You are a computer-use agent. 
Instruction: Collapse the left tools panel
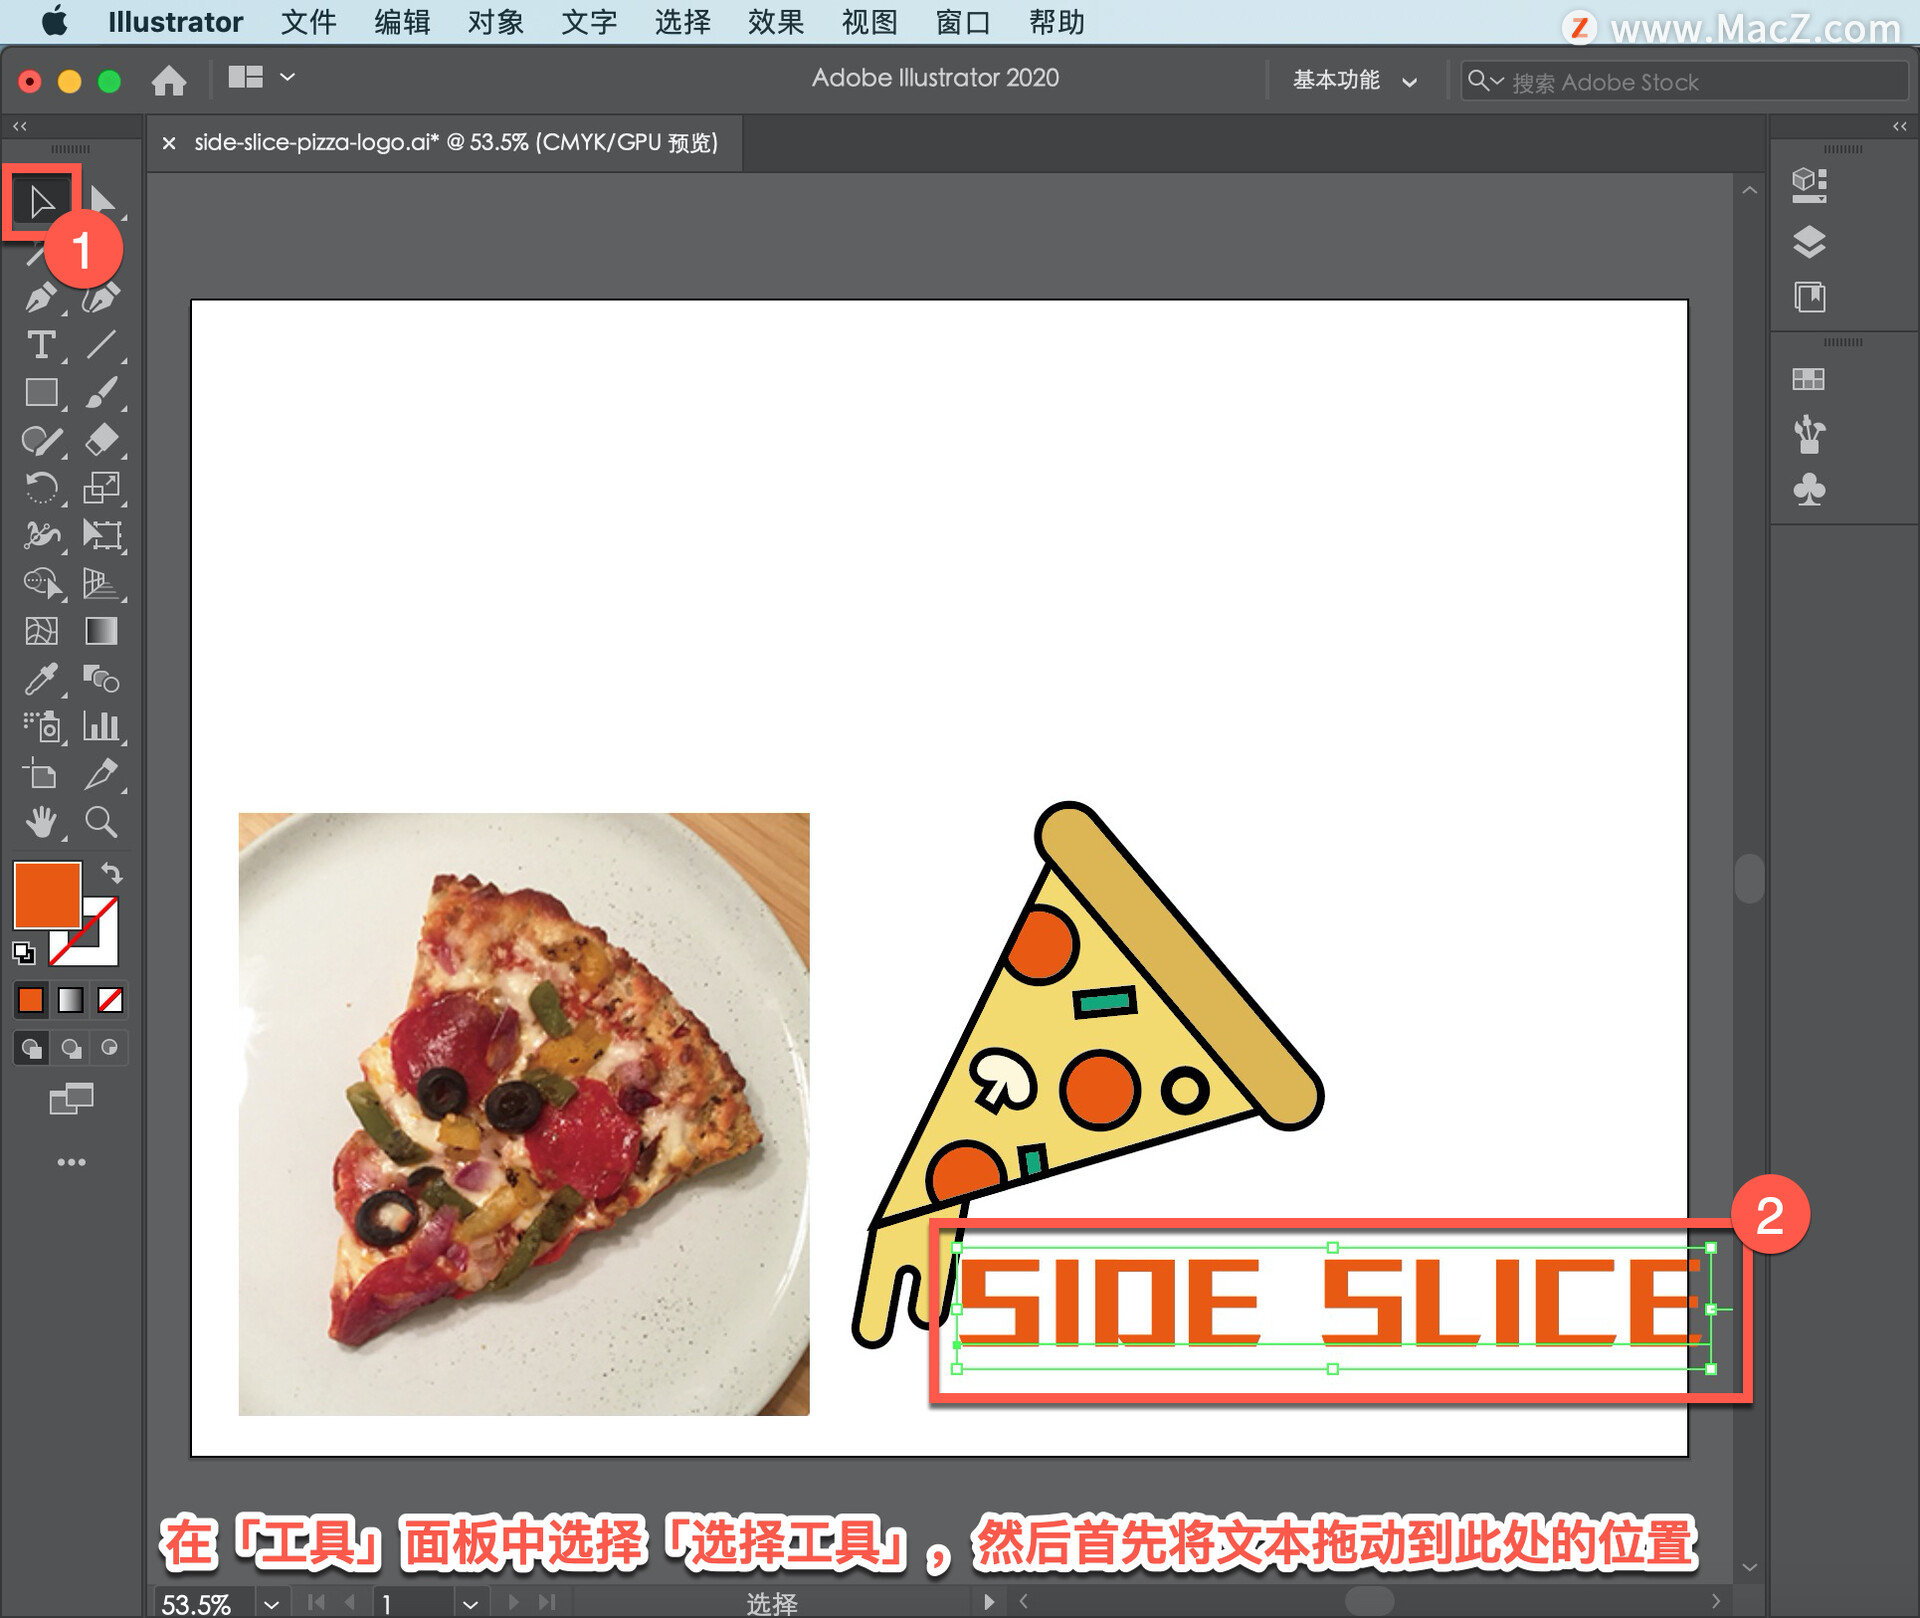click(20, 126)
